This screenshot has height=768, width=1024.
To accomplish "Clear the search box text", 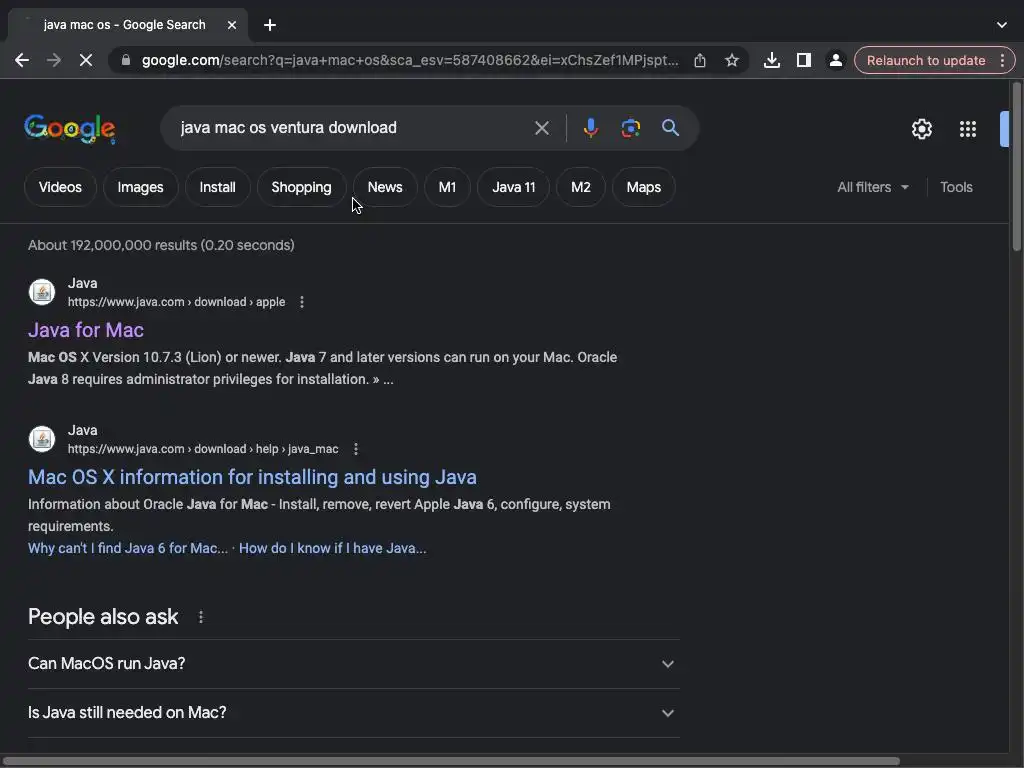I will point(541,128).
